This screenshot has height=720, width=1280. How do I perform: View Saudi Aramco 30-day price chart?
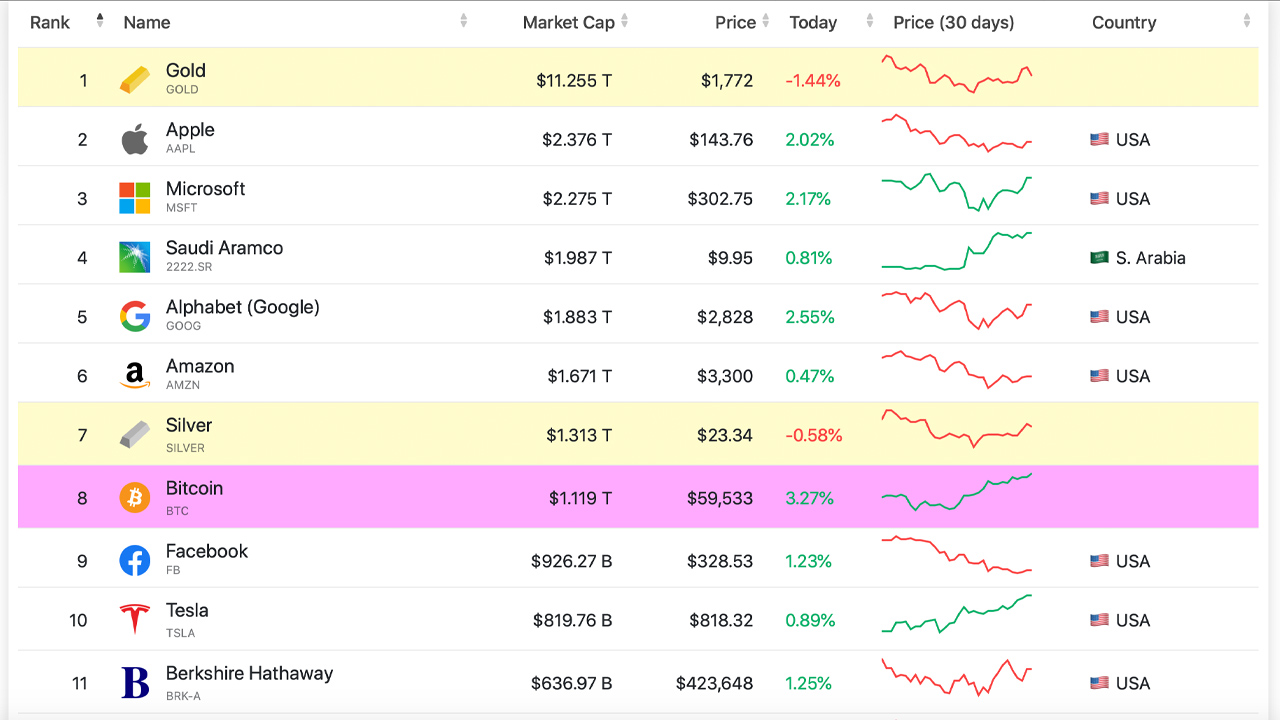click(957, 251)
